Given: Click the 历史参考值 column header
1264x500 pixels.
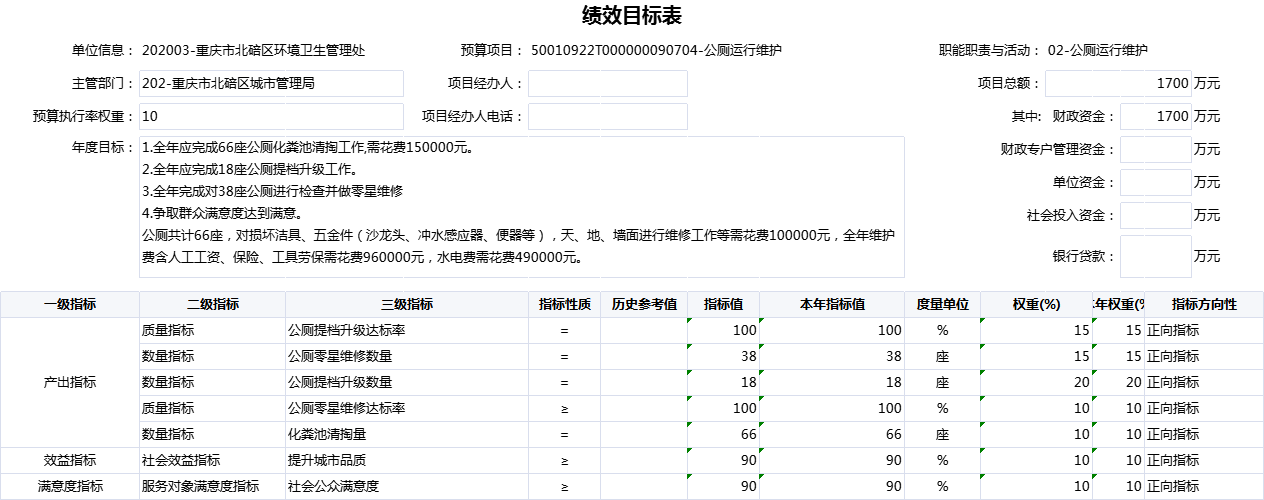Looking at the screenshot, I should pyautogui.click(x=644, y=305).
